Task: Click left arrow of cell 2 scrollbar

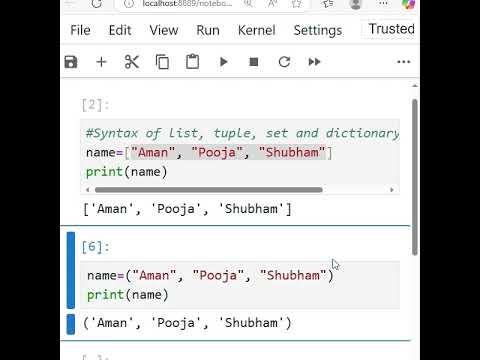Action: tap(87, 190)
